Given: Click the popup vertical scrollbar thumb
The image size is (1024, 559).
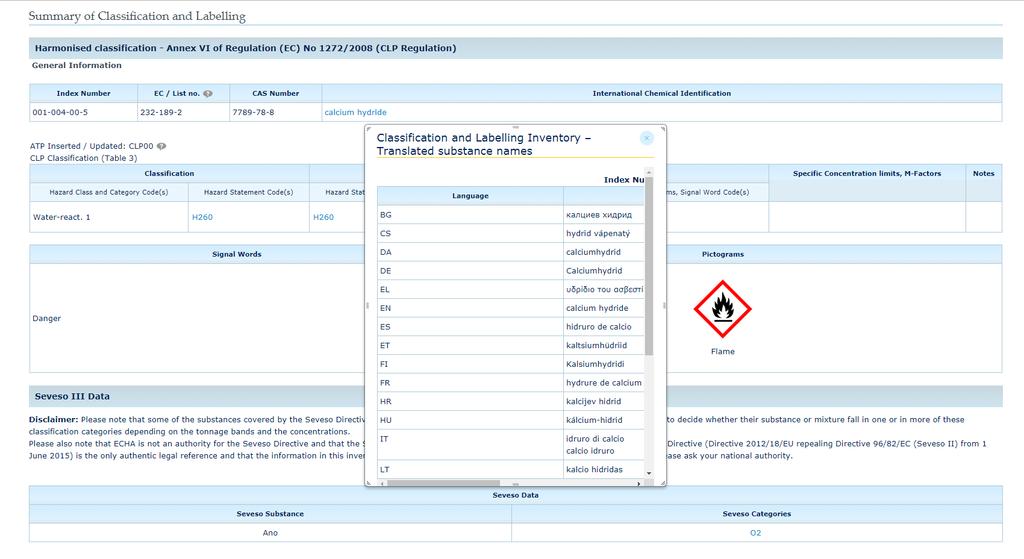Looking at the screenshot, I should (648, 266).
